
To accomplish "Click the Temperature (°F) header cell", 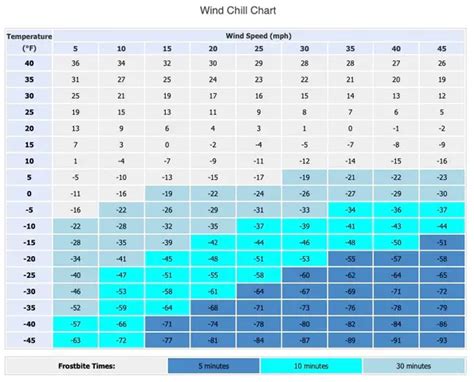I will (x=29, y=42).
